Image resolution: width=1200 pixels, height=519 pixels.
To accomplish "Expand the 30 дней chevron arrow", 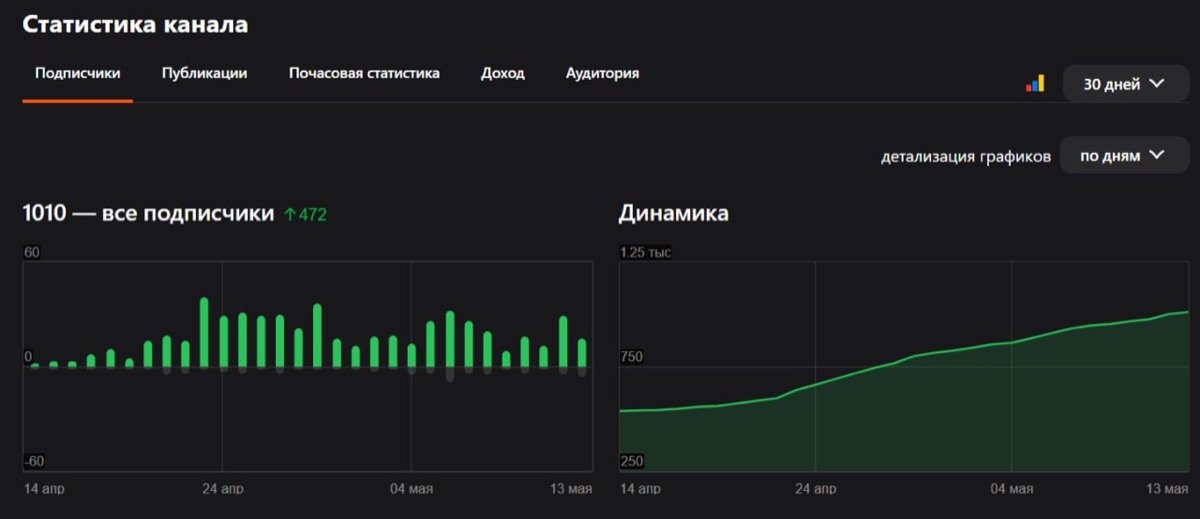I will click(x=1157, y=84).
